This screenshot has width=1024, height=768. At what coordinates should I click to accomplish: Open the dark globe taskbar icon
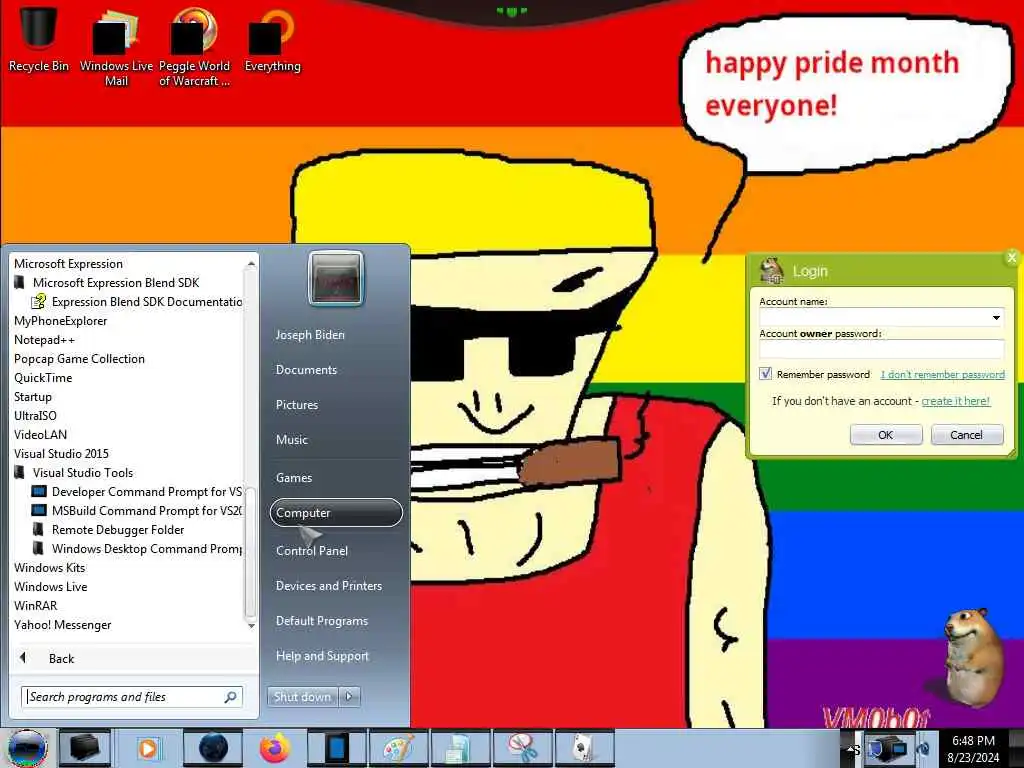(213, 748)
